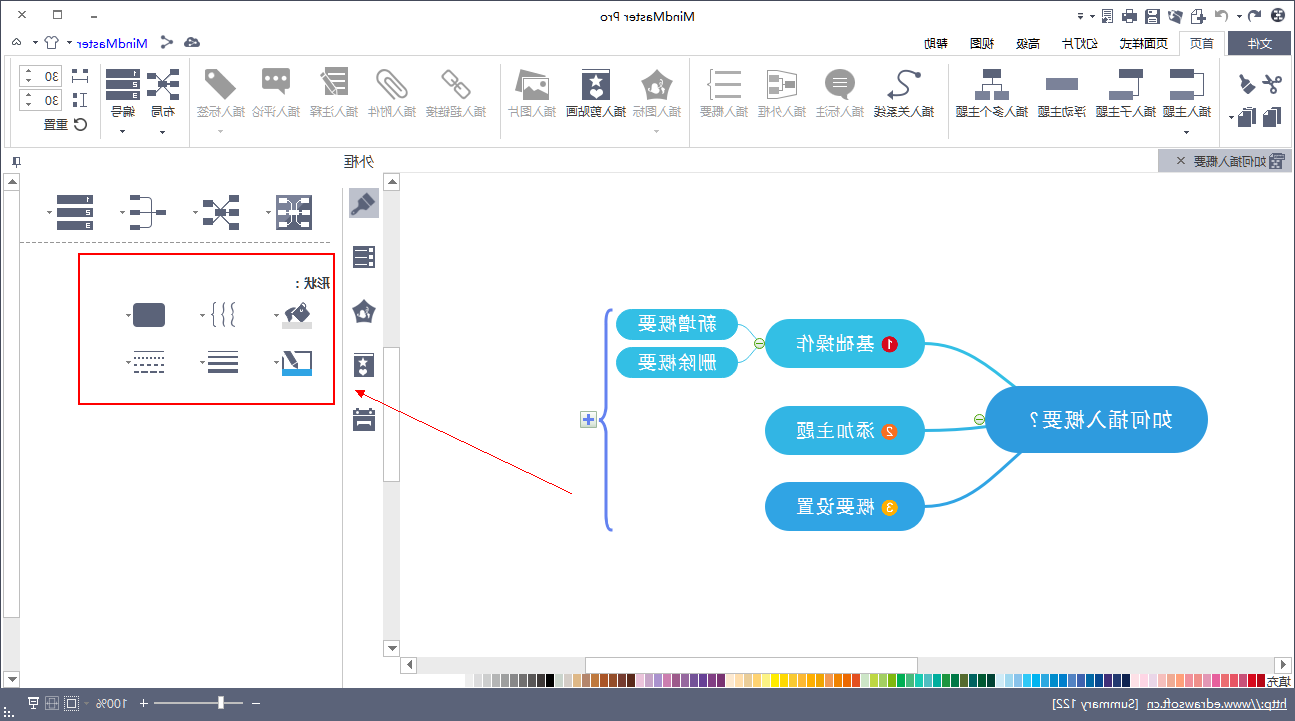Click Insert Clipart (插入剪贴画) ribbon icon
This screenshot has width=1295, height=721.
pyautogui.click(x=596, y=84)
